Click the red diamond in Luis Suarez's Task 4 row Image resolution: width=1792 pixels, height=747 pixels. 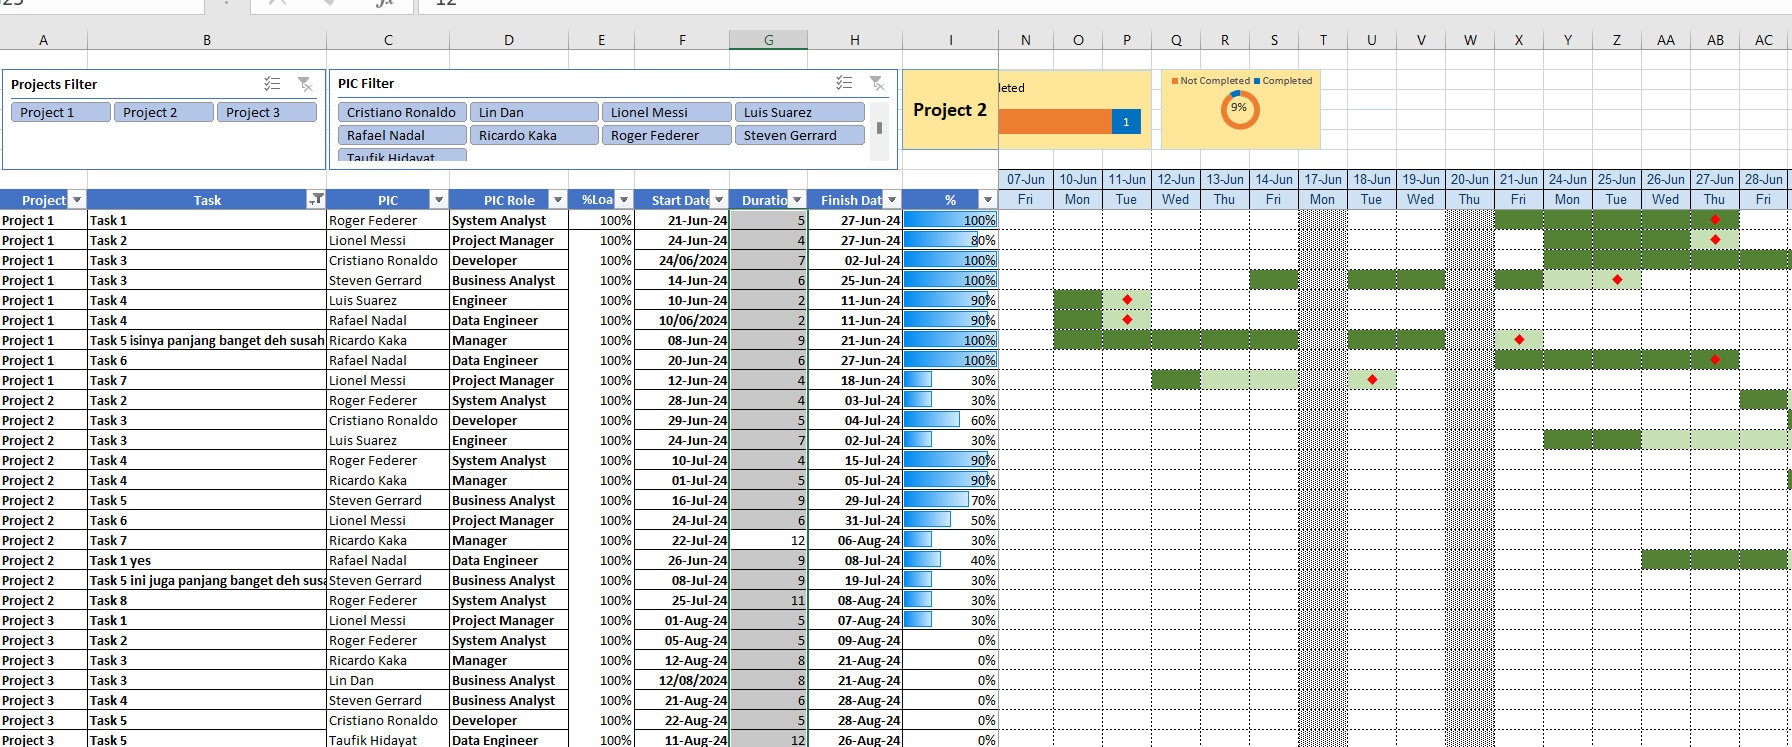click(1127, 300)
